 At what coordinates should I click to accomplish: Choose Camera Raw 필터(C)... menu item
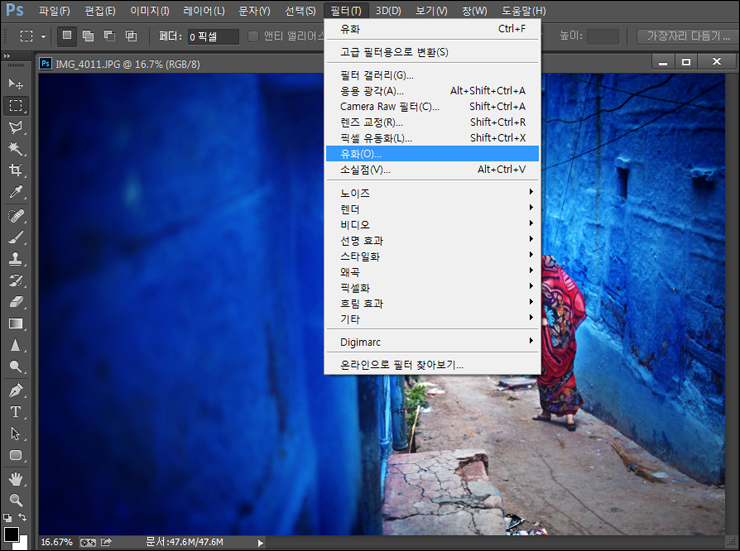[432, 107]
